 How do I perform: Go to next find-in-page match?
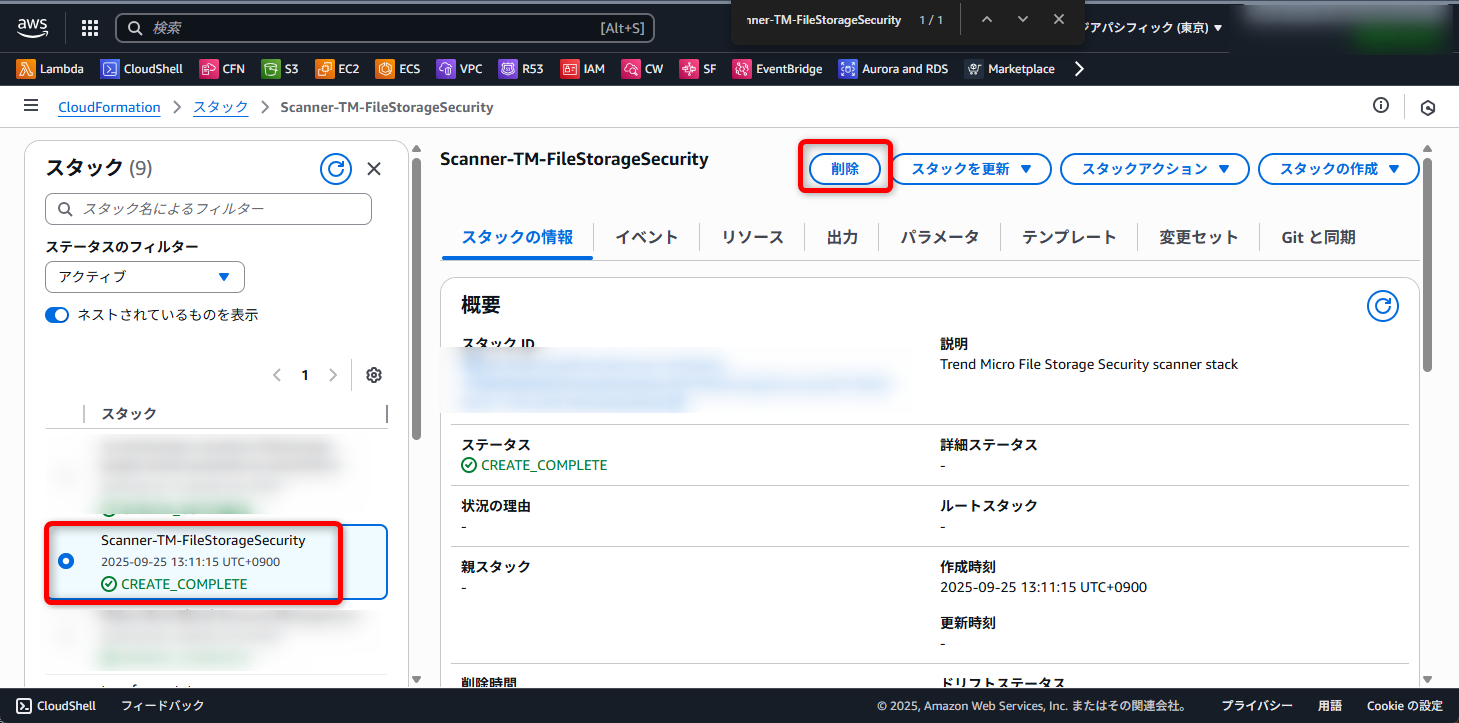coord(1023,20)
